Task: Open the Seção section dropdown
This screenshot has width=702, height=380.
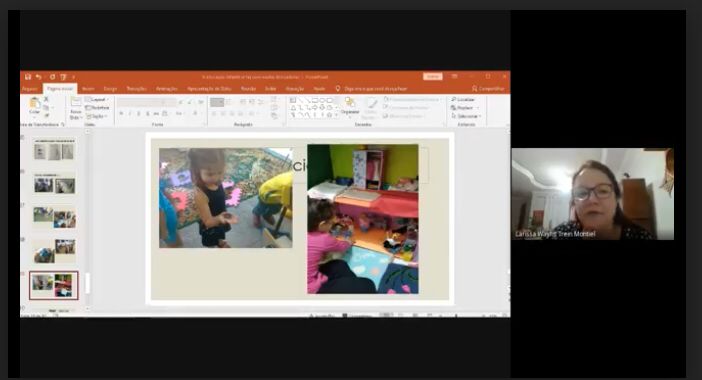Action: click(x=96, y=116)
